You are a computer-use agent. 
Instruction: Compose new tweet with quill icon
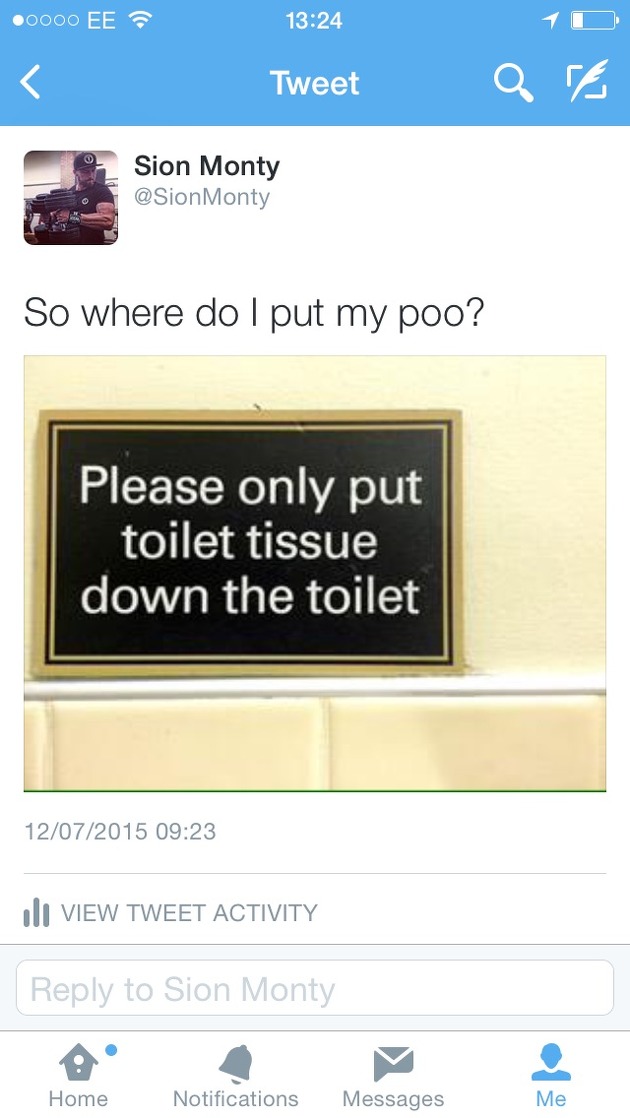[x=587, y=80]
